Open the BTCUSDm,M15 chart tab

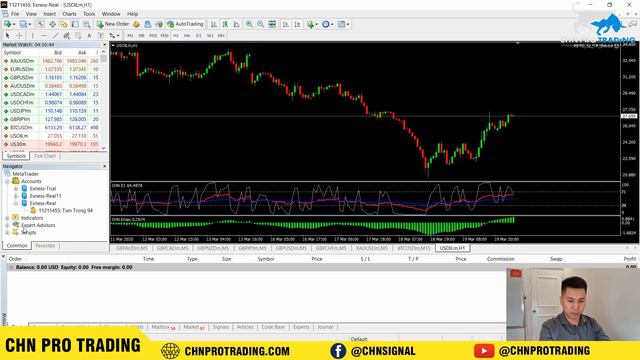tap(413, 248)
